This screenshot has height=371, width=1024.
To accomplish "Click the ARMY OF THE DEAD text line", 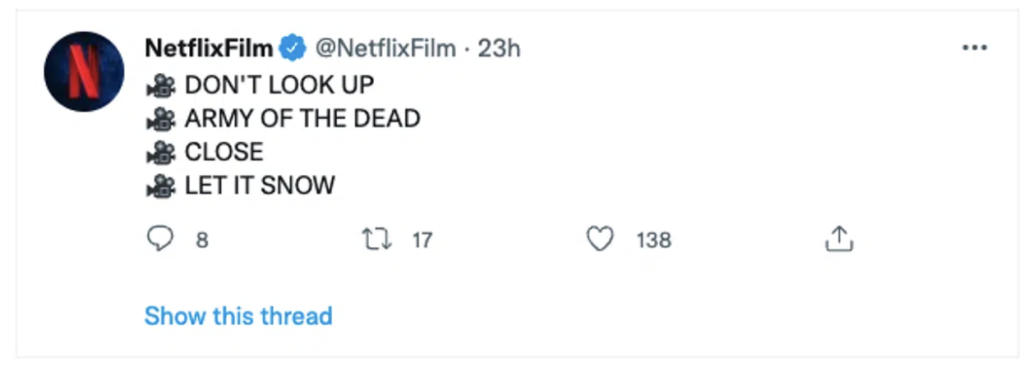I will click(302, 119).
